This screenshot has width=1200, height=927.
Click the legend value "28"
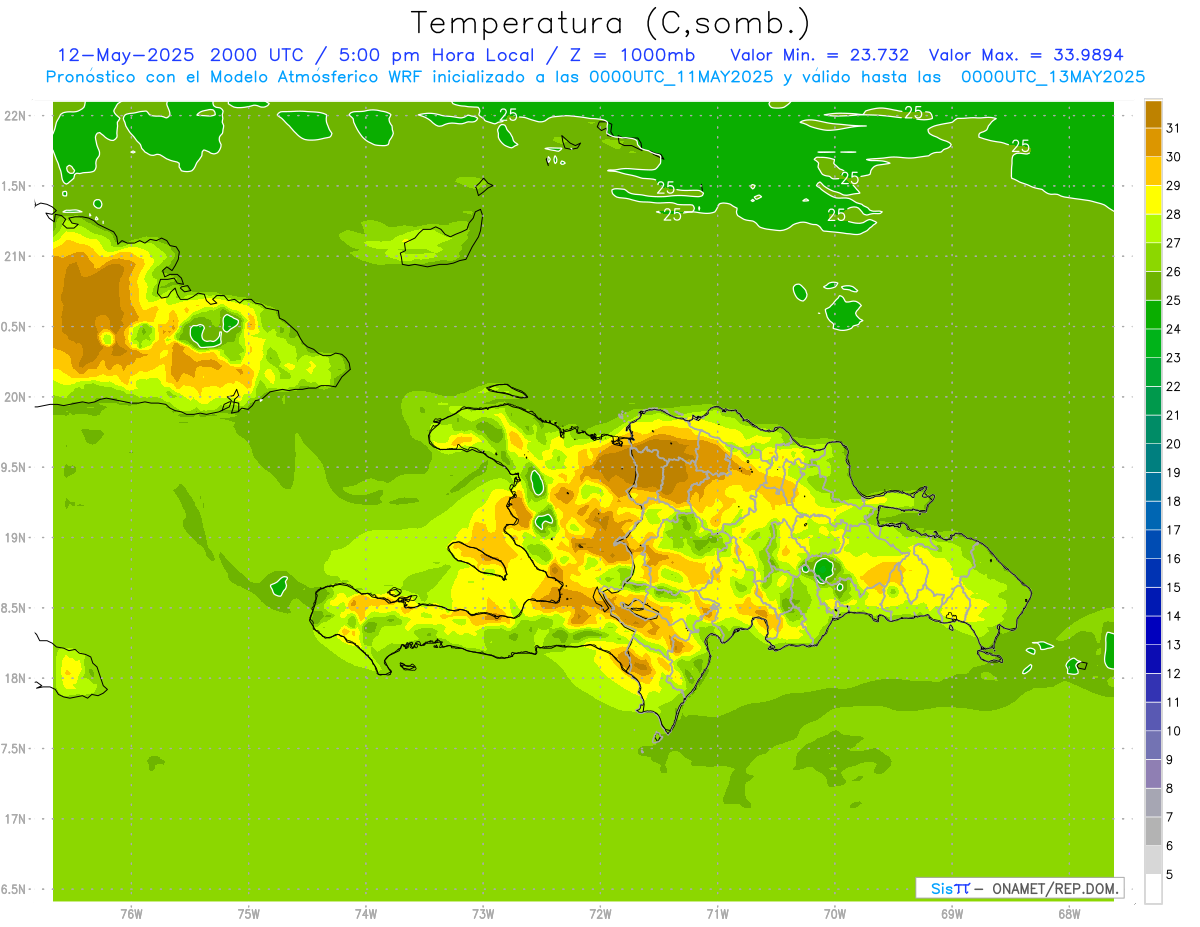tap(1174, 214)
